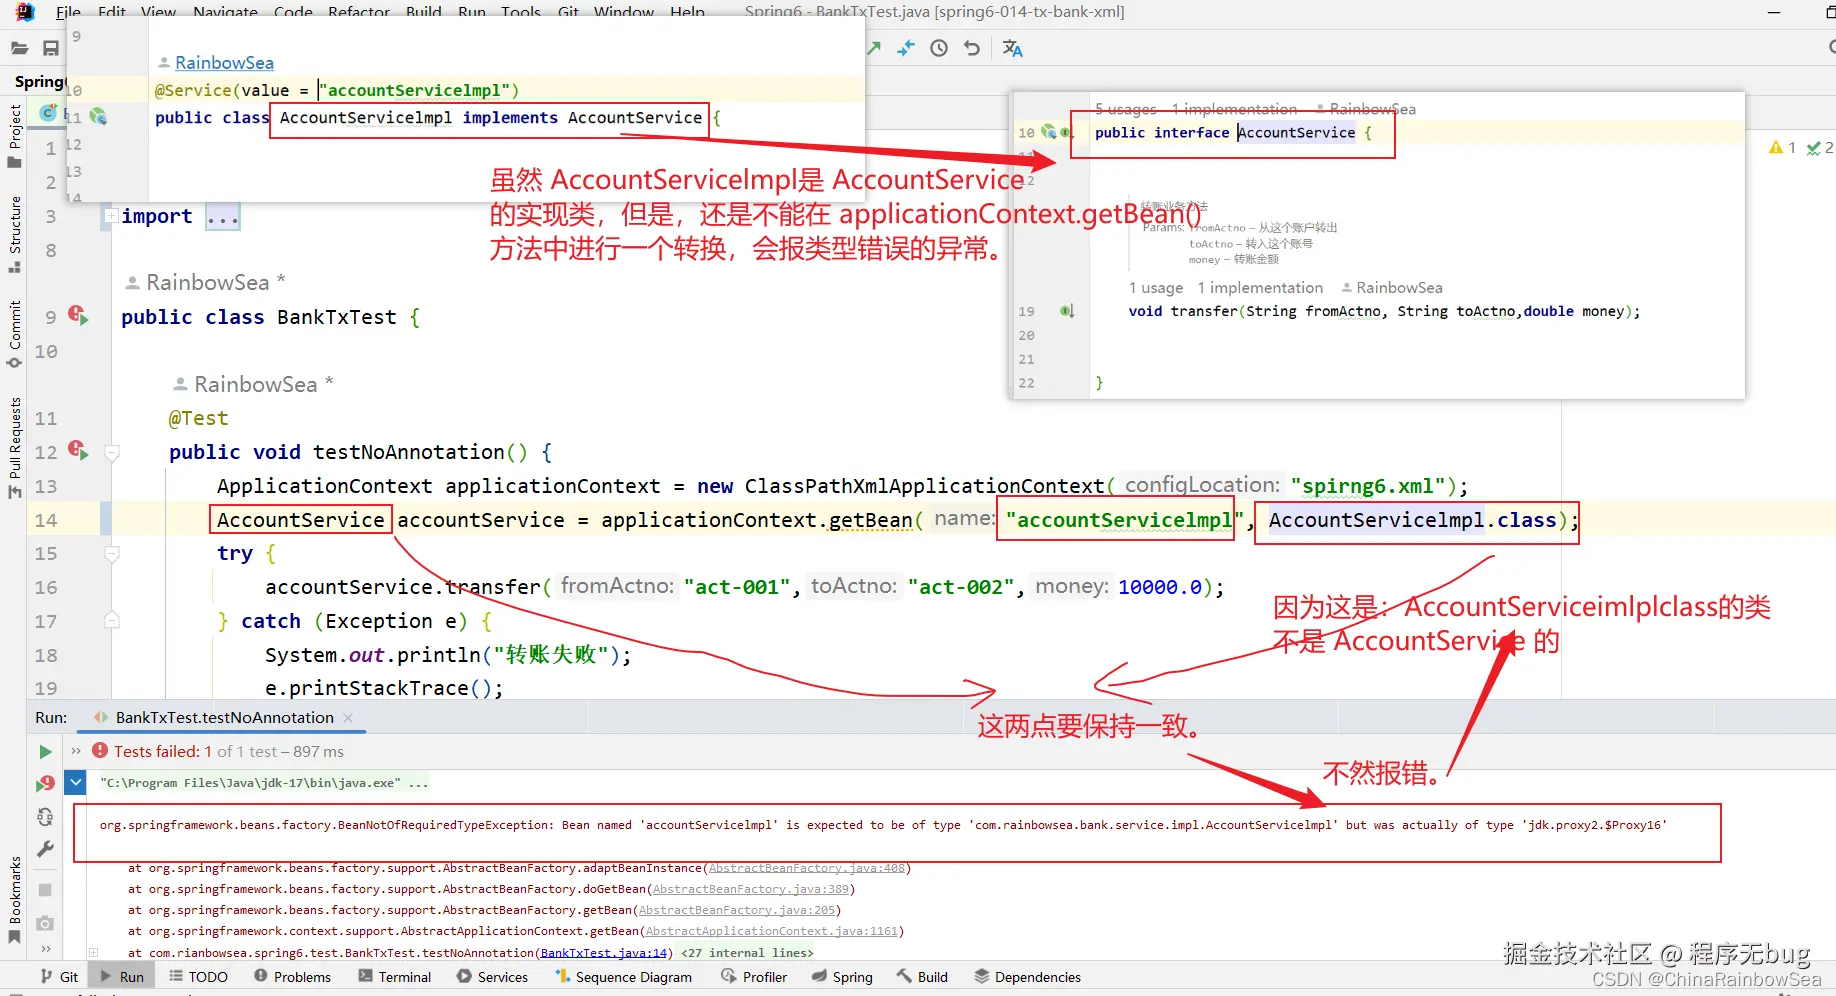Click run gutter icon beside testNoAnnotation method
This screenshot has width=1836, height=996.
click(x=78, y=450)
